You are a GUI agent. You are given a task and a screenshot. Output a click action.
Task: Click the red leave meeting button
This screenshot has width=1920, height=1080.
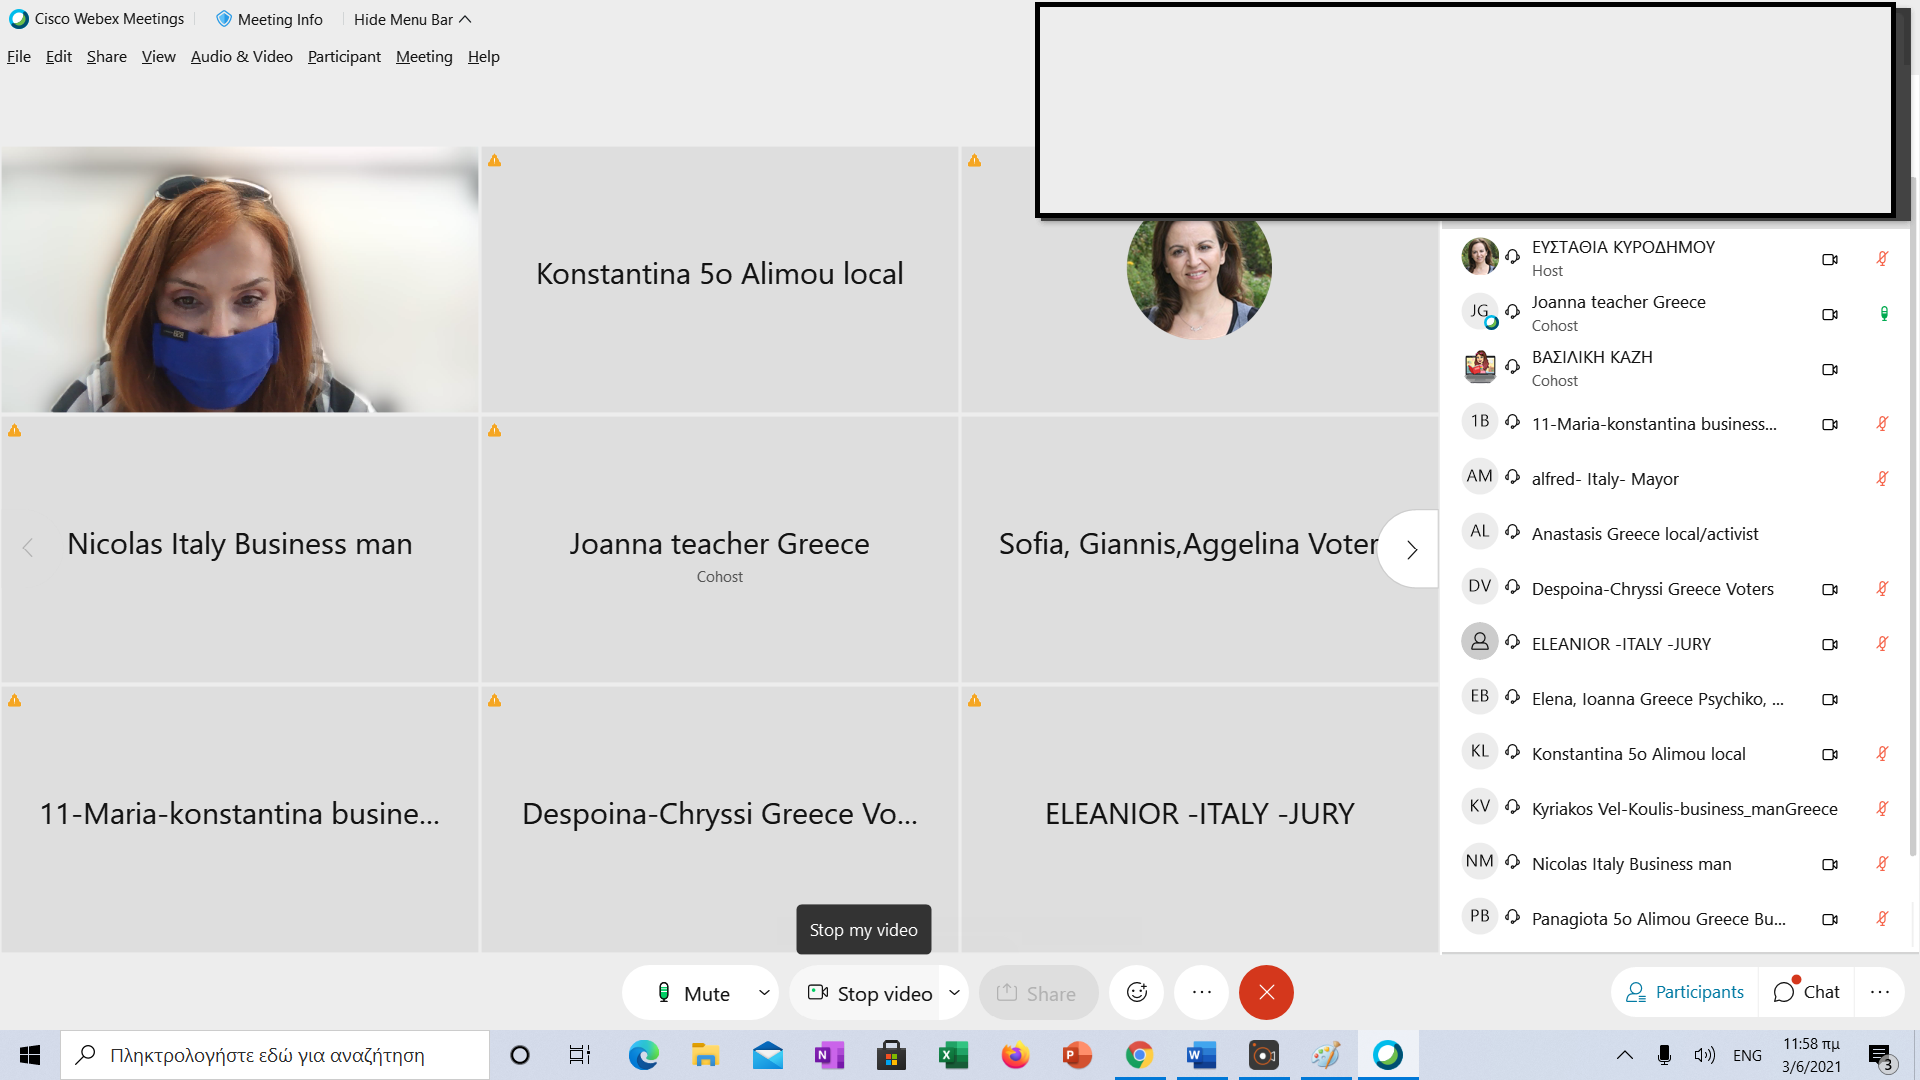pos(1266,992)
